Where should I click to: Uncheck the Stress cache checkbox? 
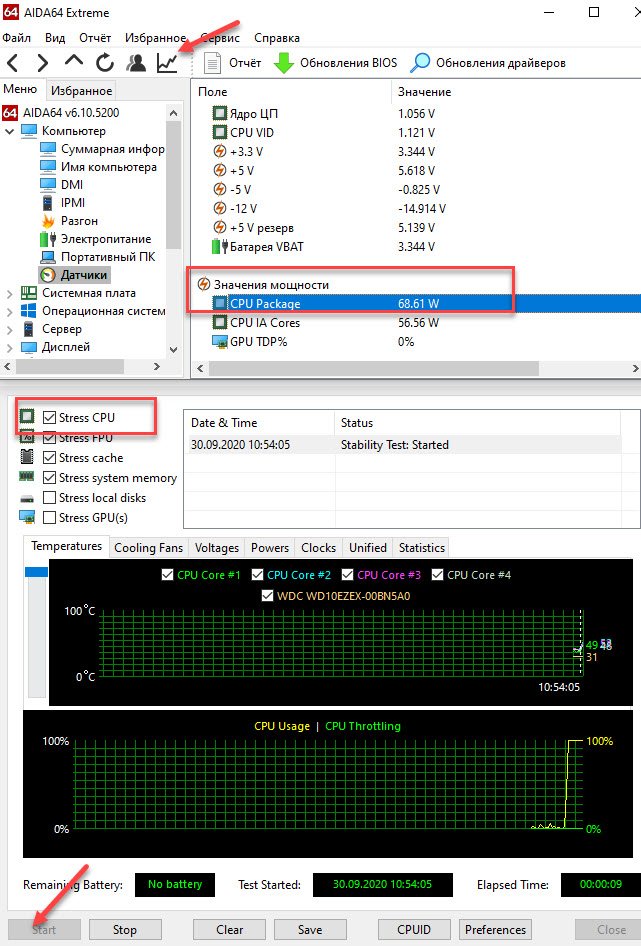[49, 457]
